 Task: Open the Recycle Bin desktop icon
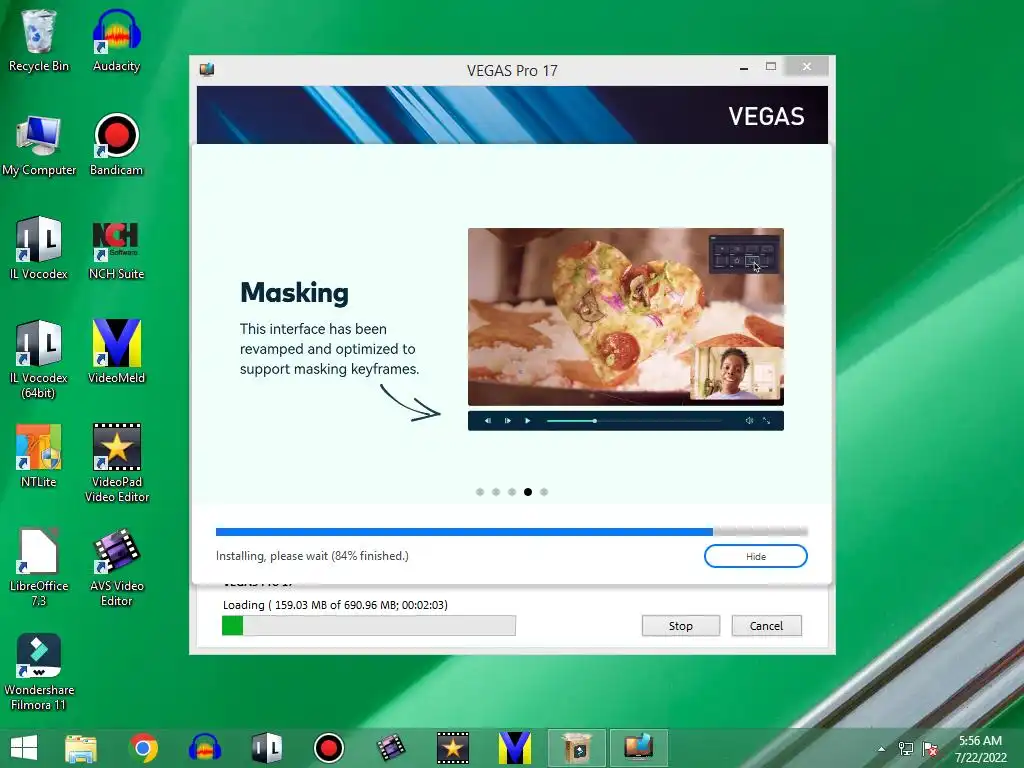click(39, 40)
